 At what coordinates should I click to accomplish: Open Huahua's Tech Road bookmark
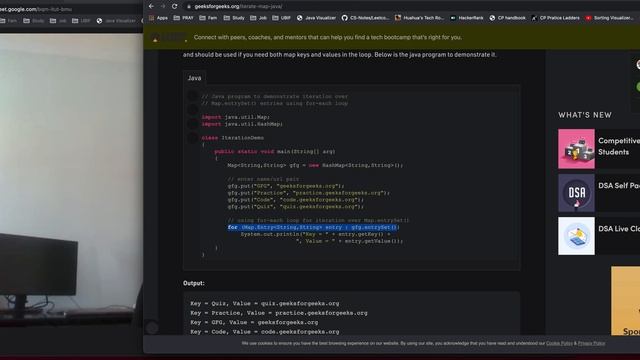[x=419, y=18]
